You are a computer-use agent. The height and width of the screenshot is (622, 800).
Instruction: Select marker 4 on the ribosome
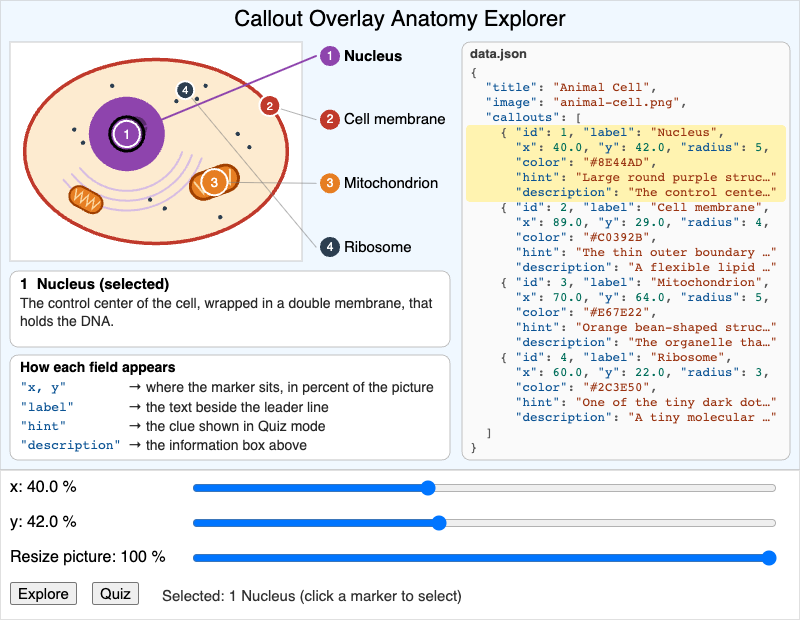185,91
